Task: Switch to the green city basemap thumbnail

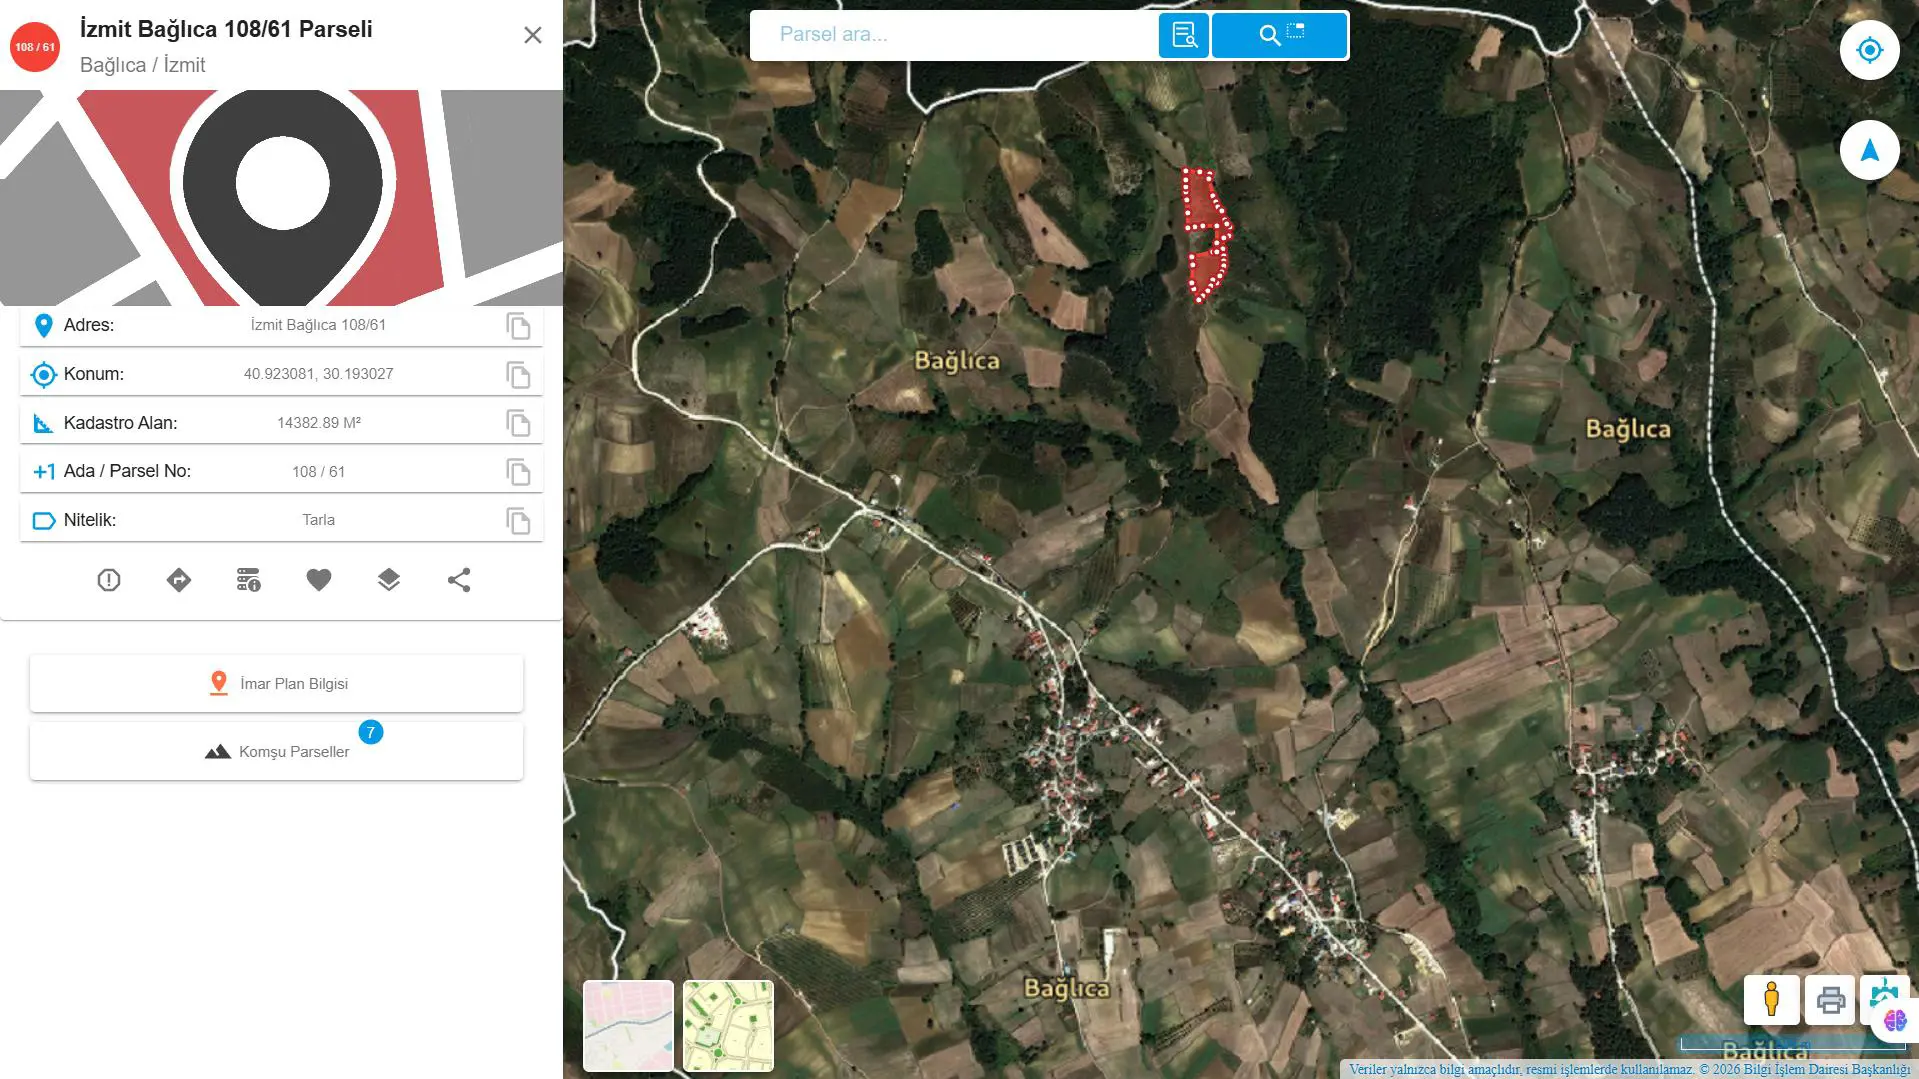Action: [728, 1025]
